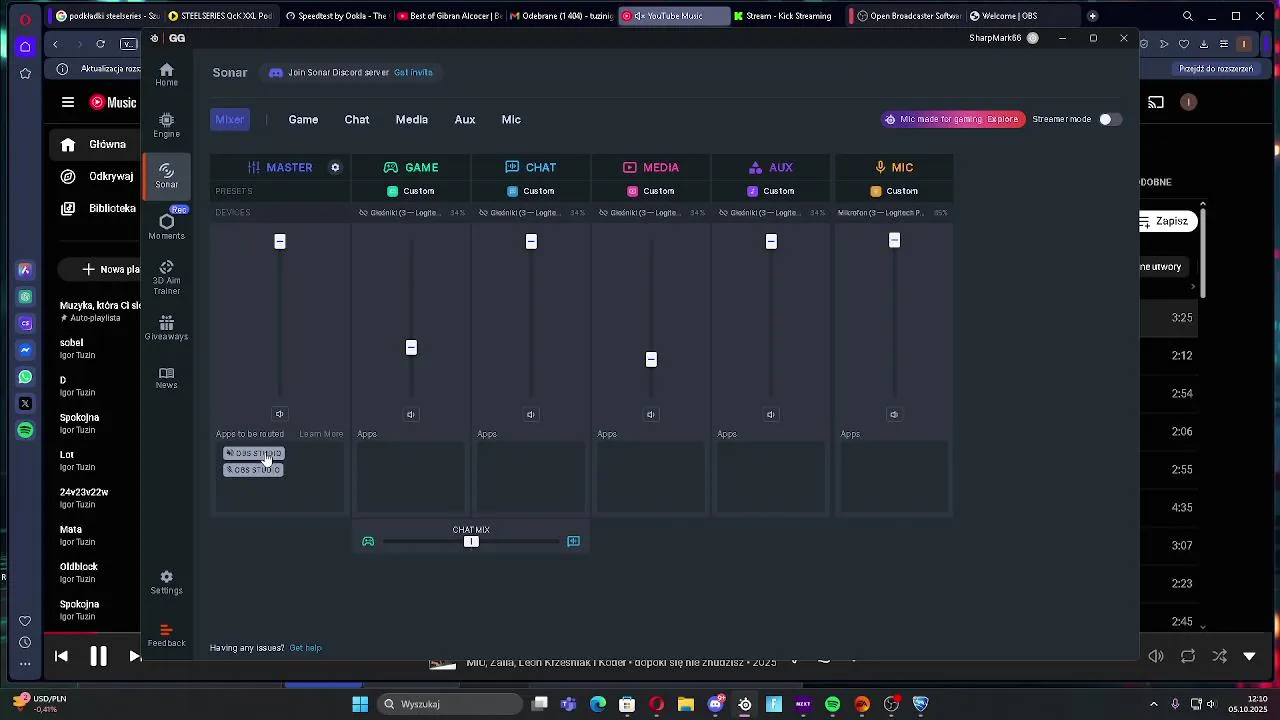Viewport: 1280px width, 720px height.
Task: Open WhatsApp in Opera sidebar
Action: click(25, 377)
